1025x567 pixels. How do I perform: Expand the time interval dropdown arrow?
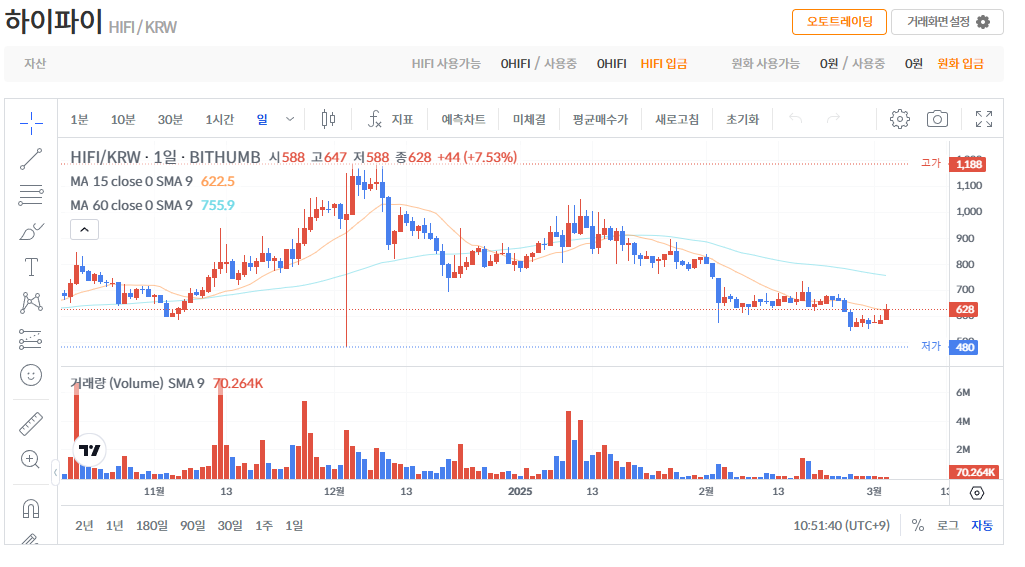point(290,119)
